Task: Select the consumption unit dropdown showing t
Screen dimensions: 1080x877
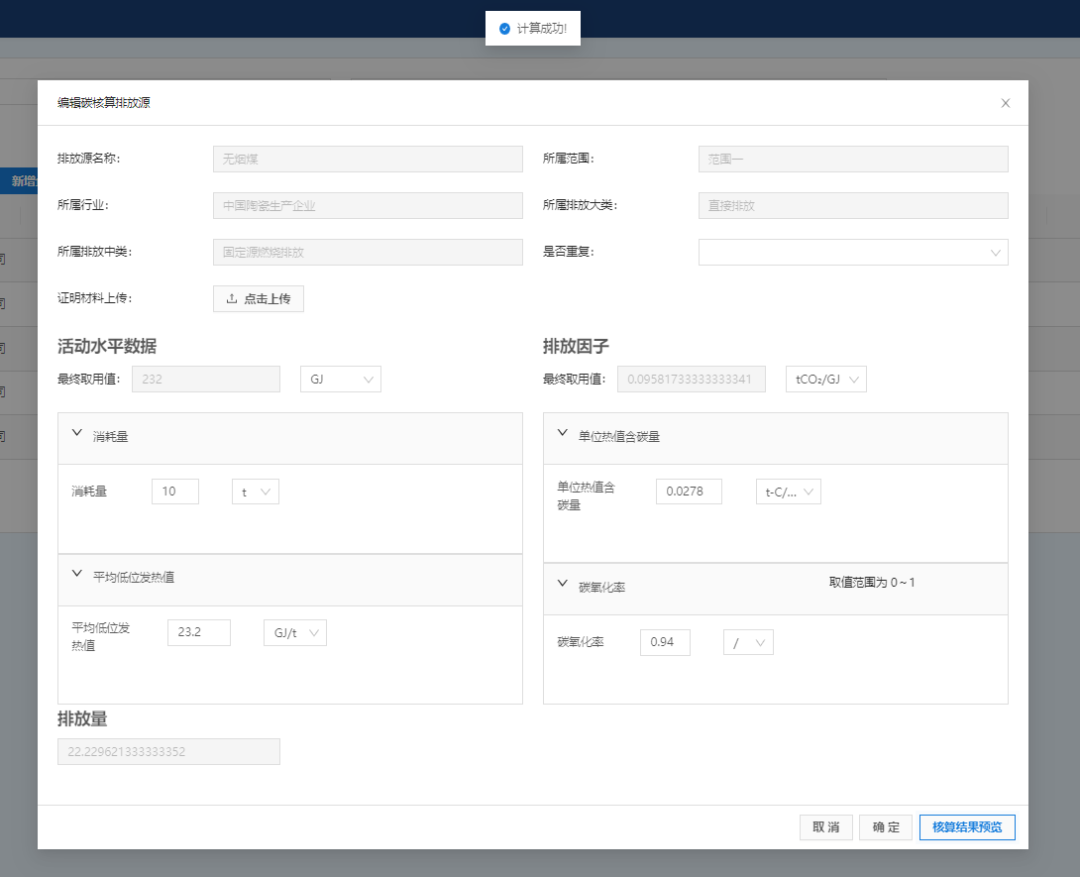Action: coord(255,492)
